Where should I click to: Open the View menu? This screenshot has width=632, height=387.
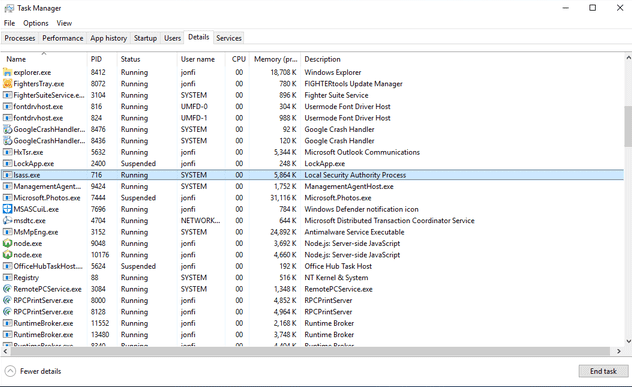click(64, 23)
